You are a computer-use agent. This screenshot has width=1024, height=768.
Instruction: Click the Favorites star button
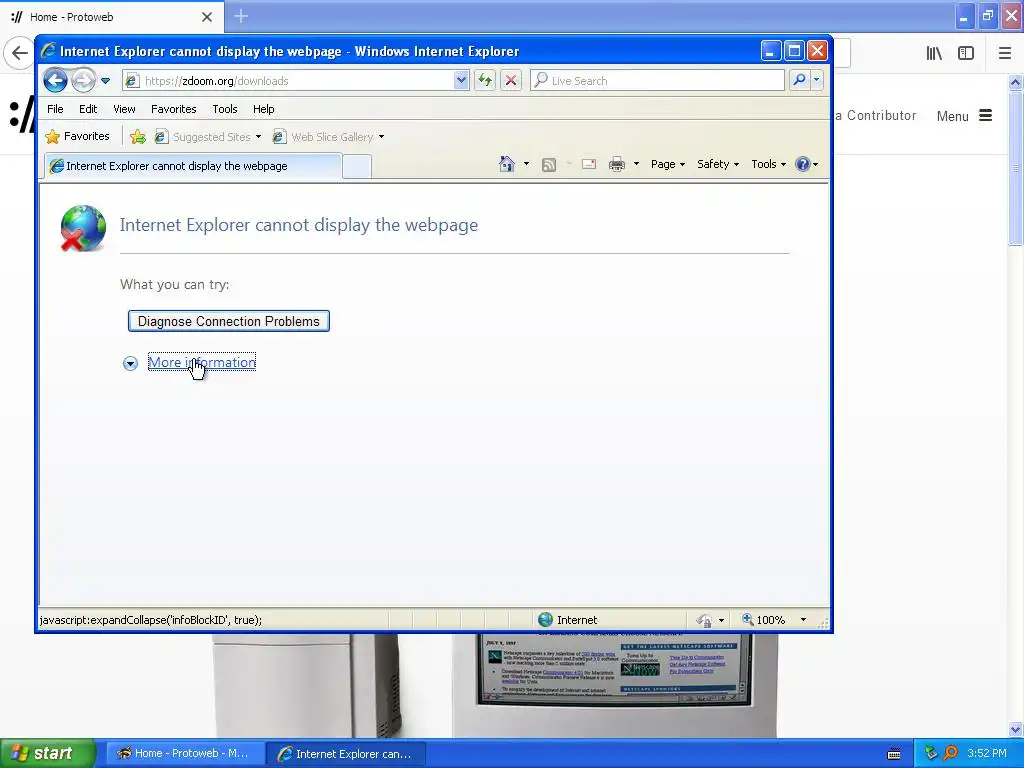[x=77, y=136]
